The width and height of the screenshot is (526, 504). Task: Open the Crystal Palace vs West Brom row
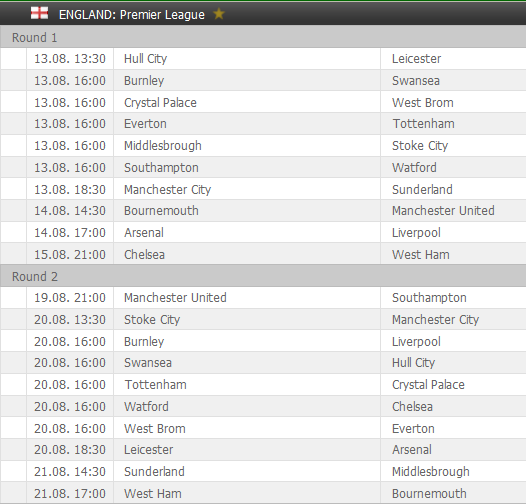(263, 102)
